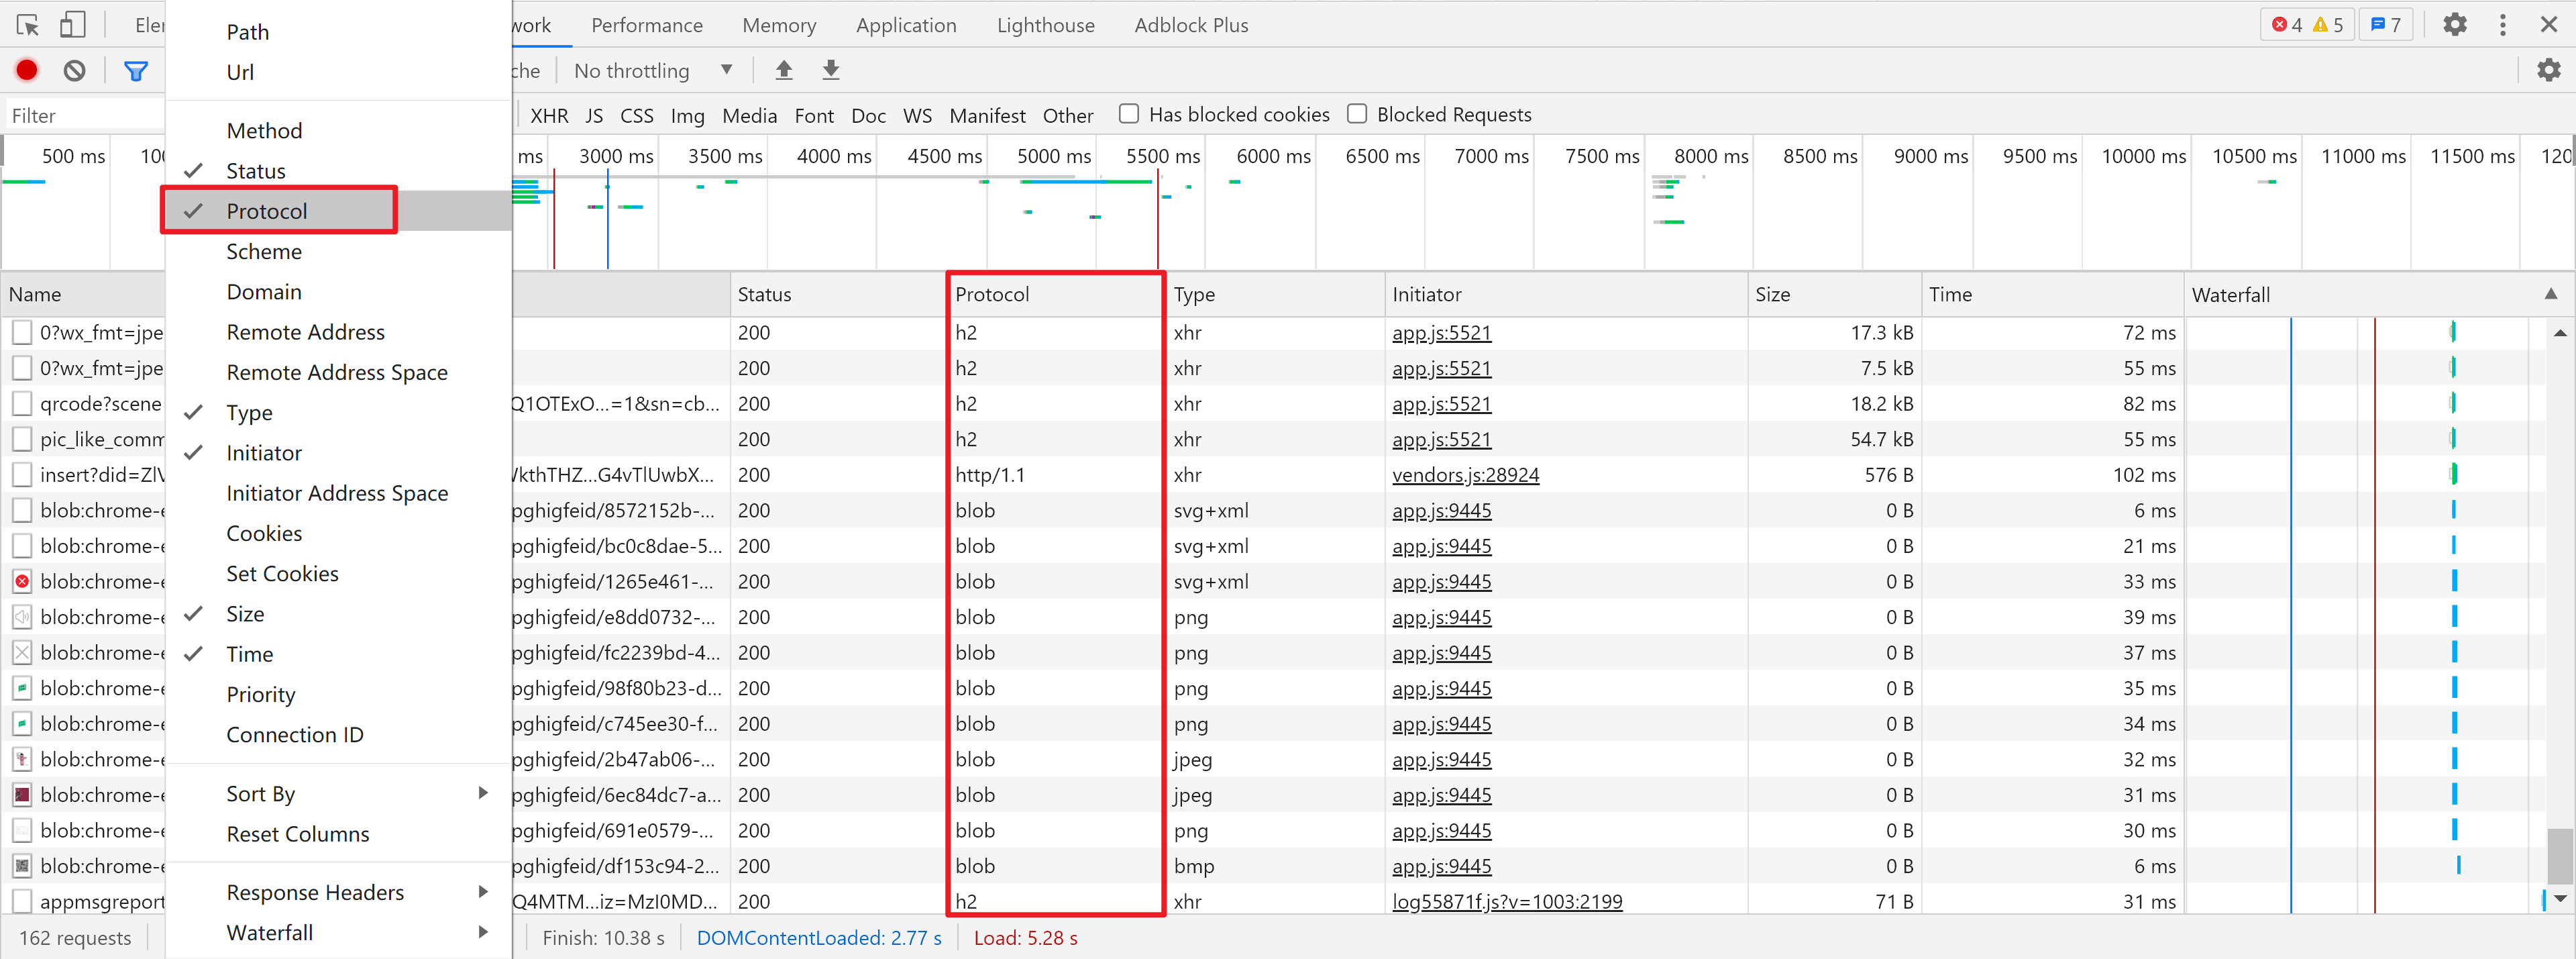This screenshot has width=2576, height=959.
Task: Click the inspect element cursor icon
Action: (28, 25)
